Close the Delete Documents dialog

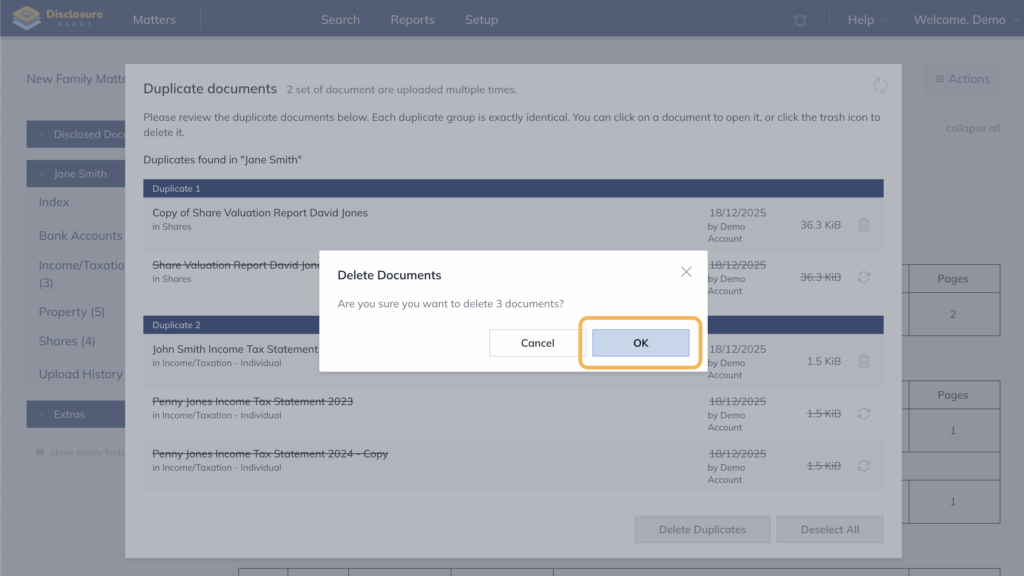point(686,272)
